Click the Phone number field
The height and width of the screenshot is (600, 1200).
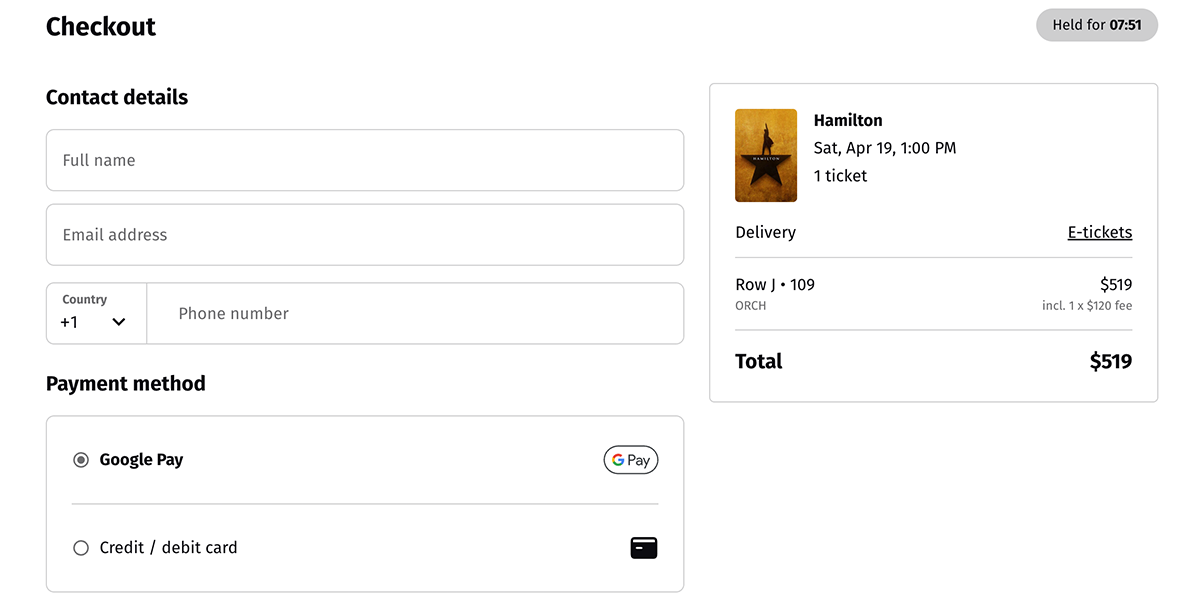[x=415, y=313]
